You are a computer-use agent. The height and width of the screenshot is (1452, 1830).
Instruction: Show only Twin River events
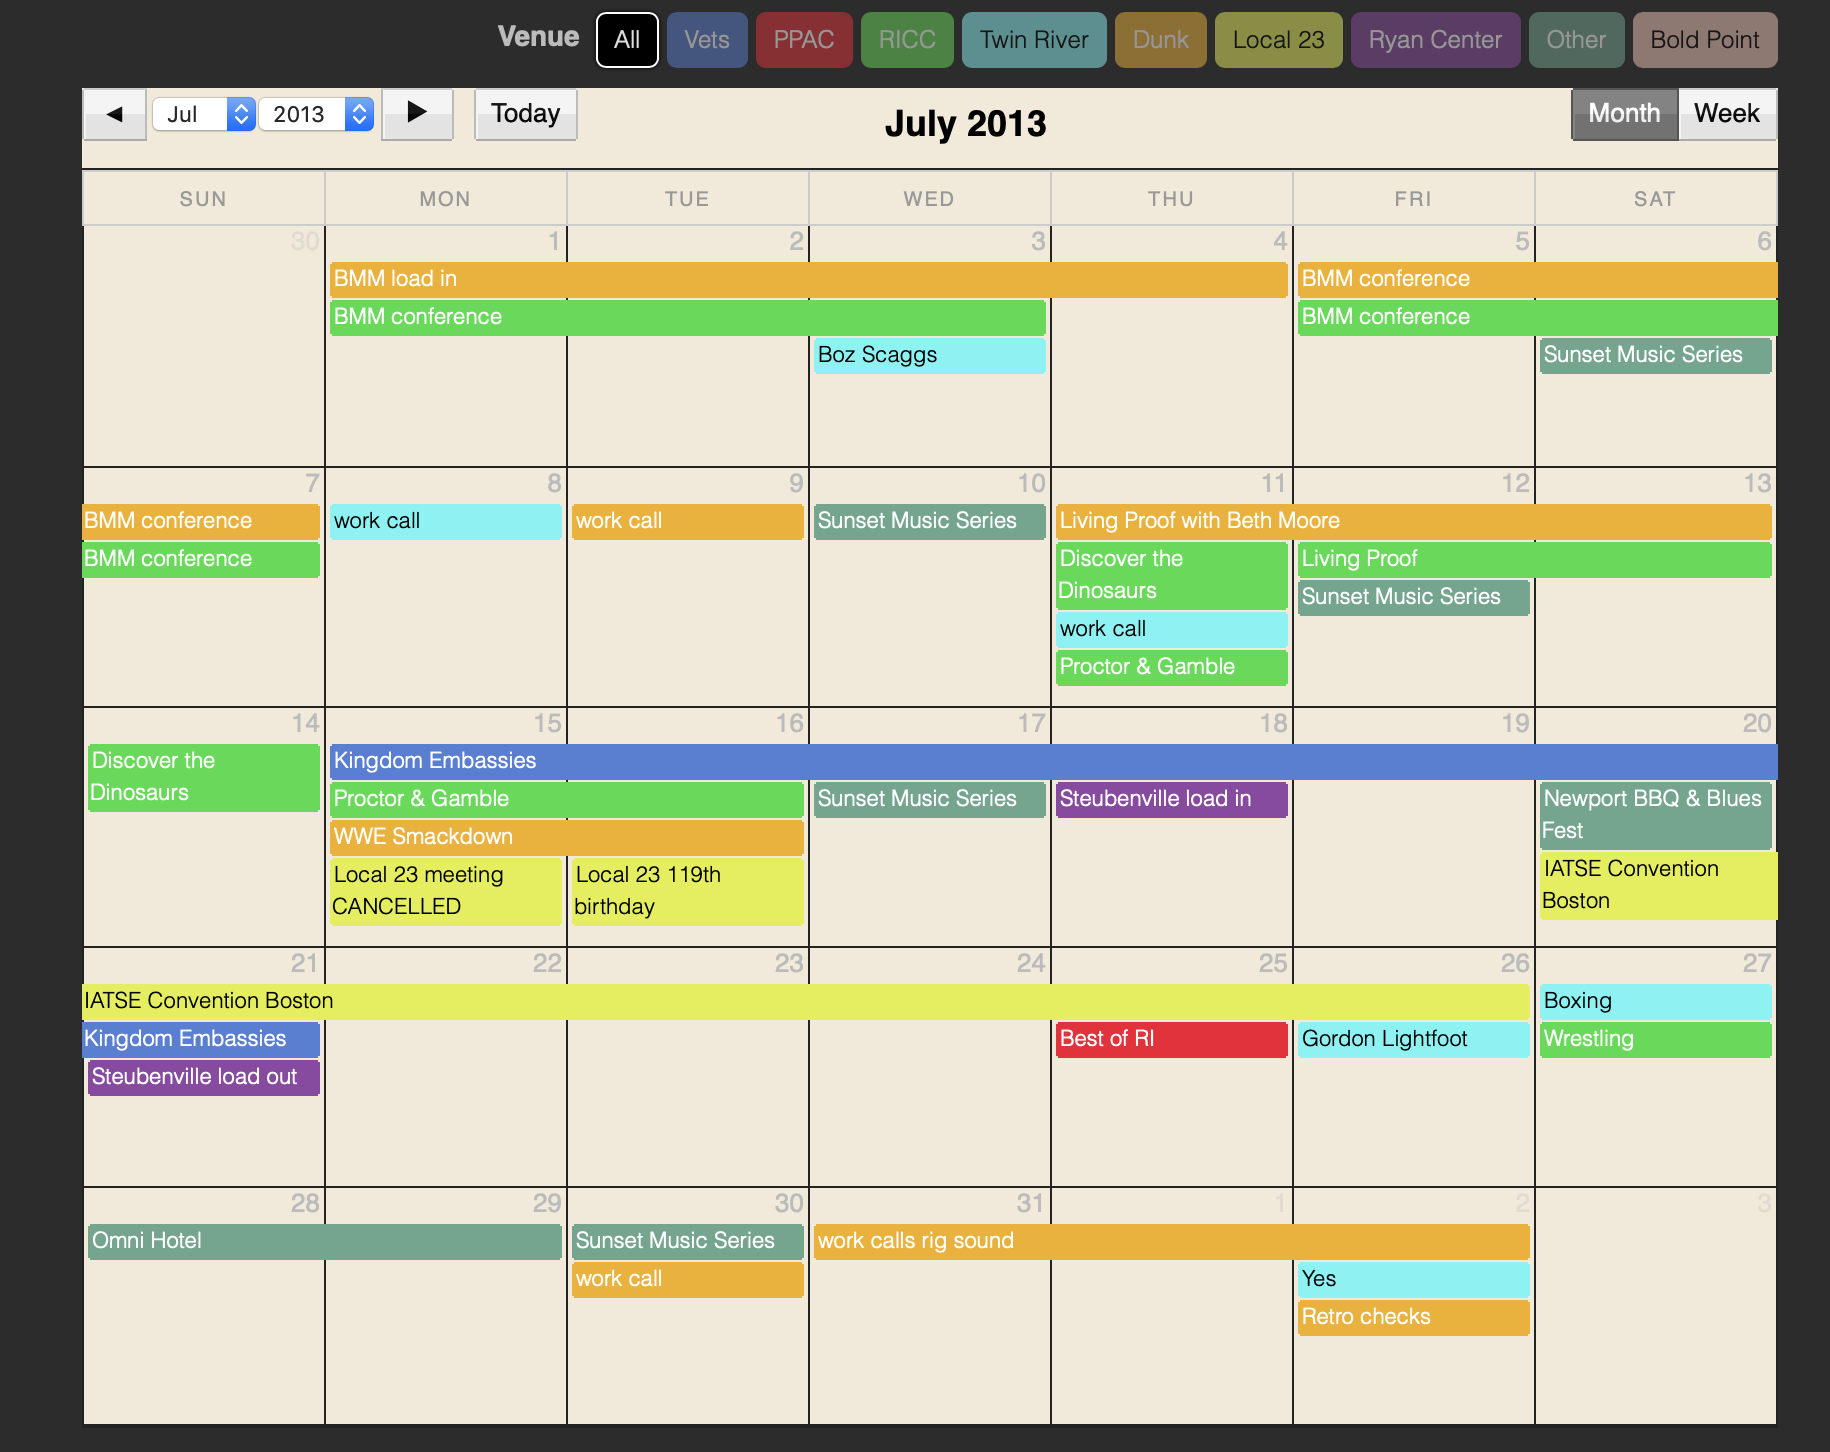tap(1034, 40)
